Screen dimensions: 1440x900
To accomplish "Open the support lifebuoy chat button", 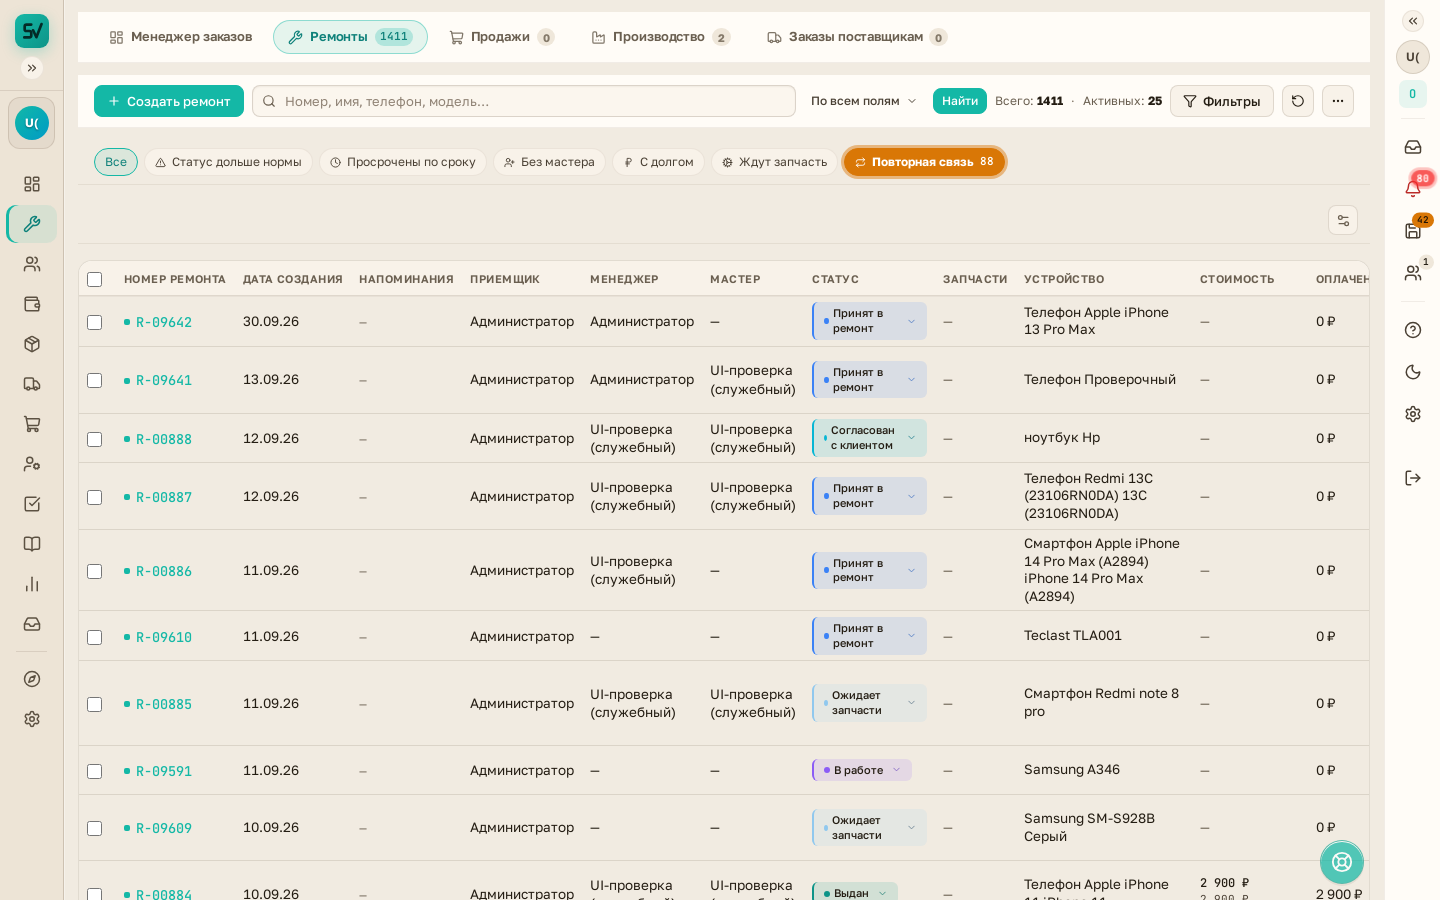I will click(1342, 862).
